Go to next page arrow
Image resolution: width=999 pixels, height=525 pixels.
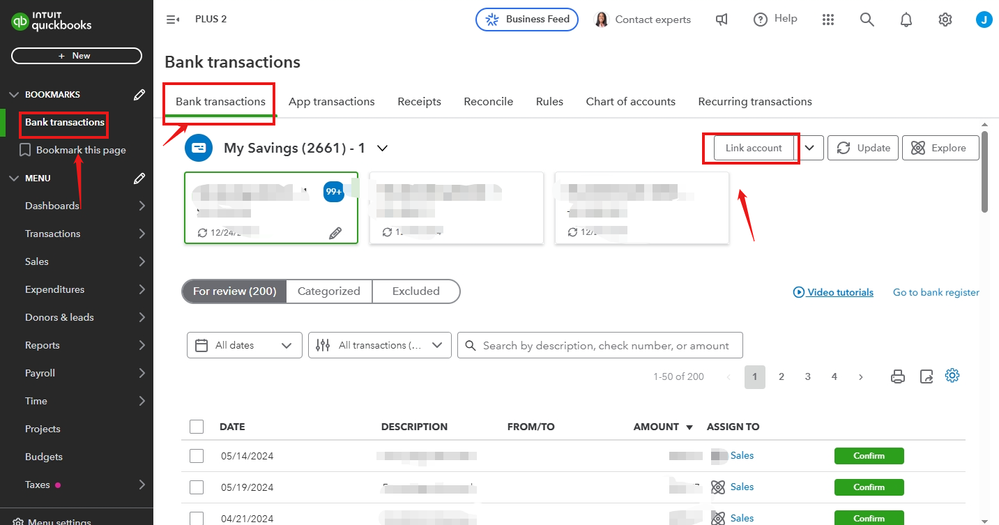(x=861, y=377)
